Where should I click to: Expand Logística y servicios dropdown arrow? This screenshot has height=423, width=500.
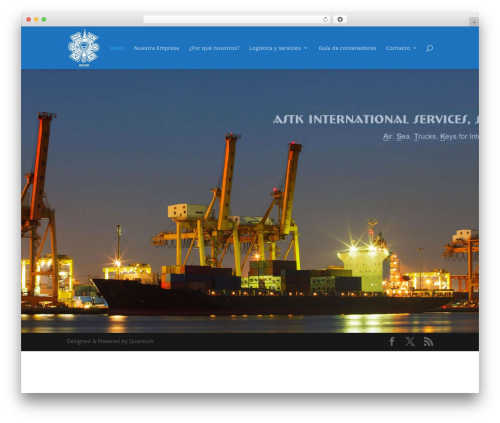pos(305,48)
